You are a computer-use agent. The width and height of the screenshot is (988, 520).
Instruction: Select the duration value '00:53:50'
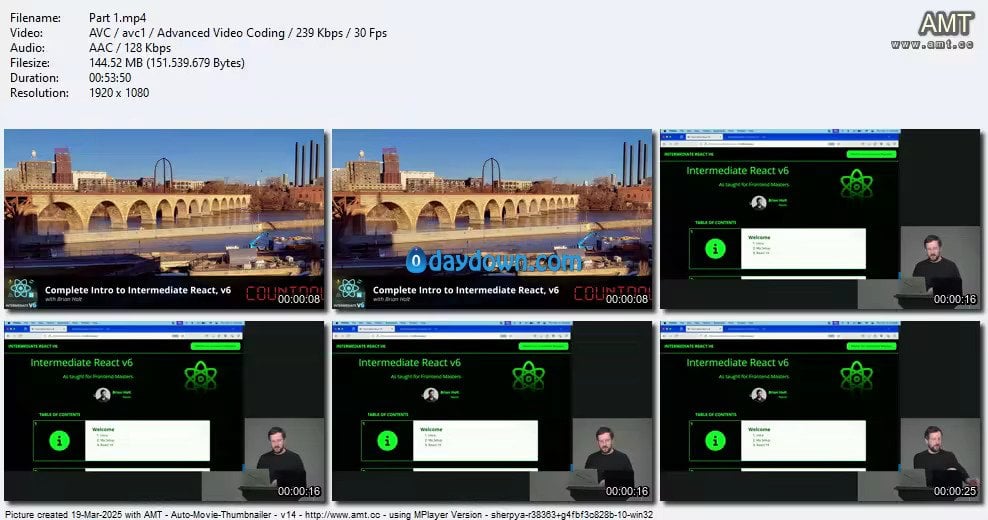point(110,78)
